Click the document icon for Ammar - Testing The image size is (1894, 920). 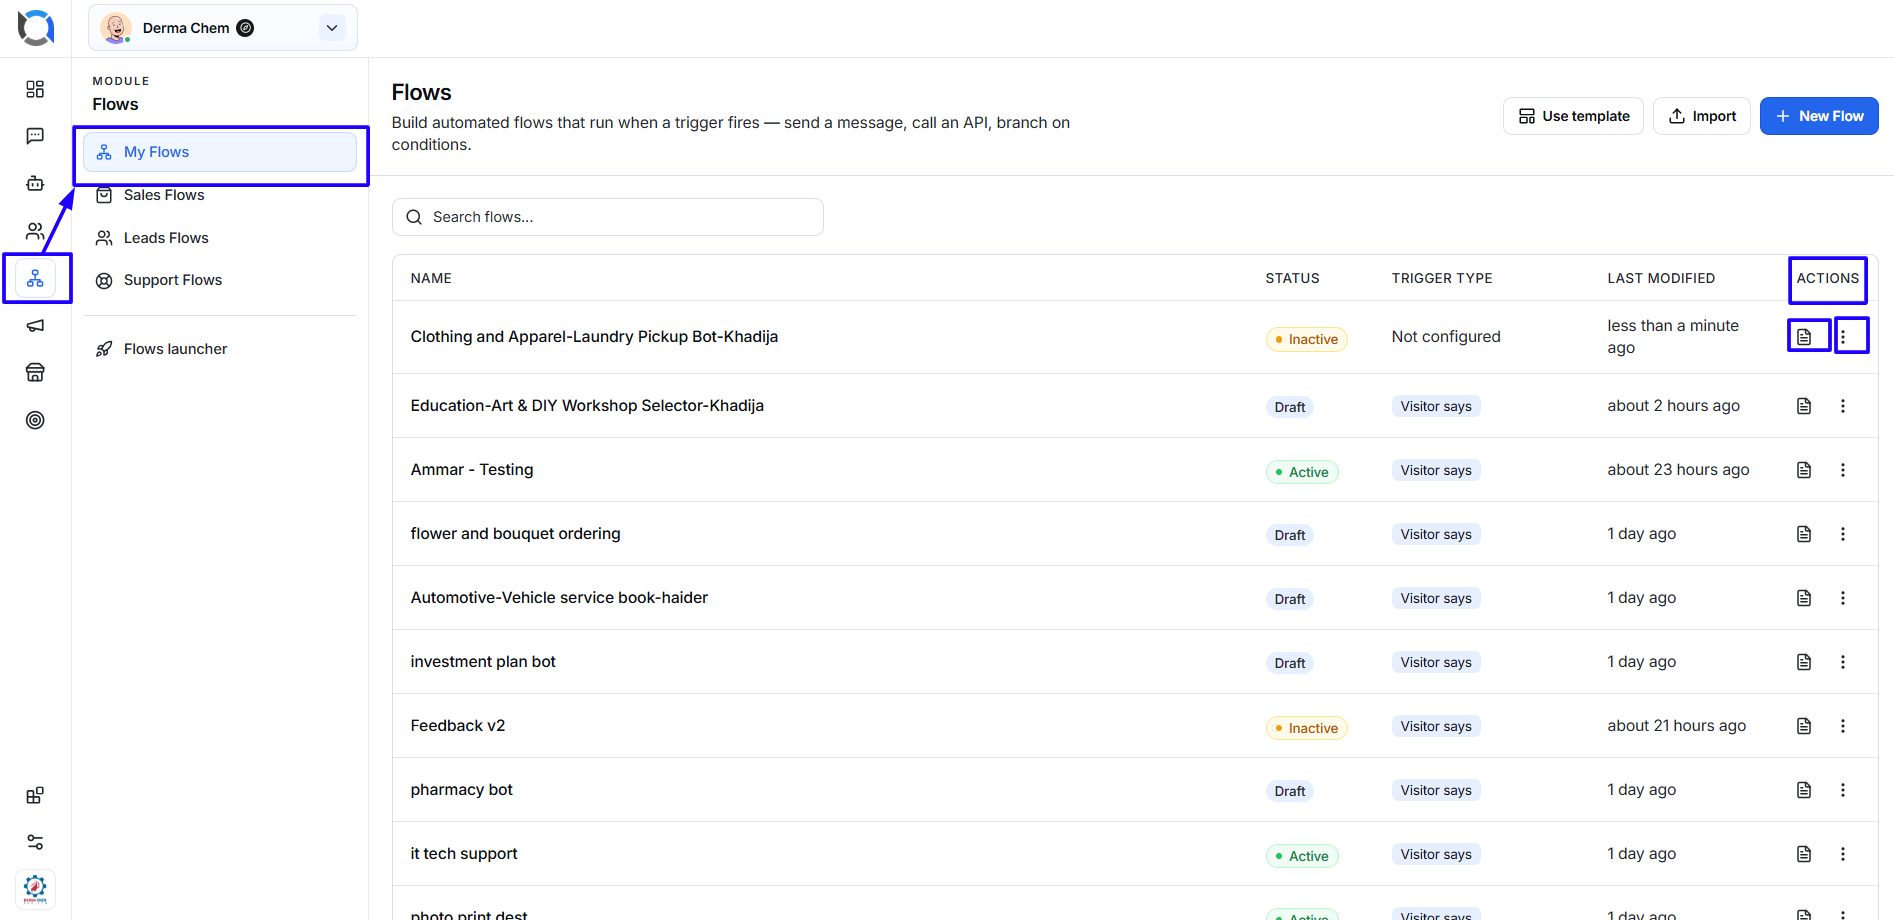point(1804,470)
